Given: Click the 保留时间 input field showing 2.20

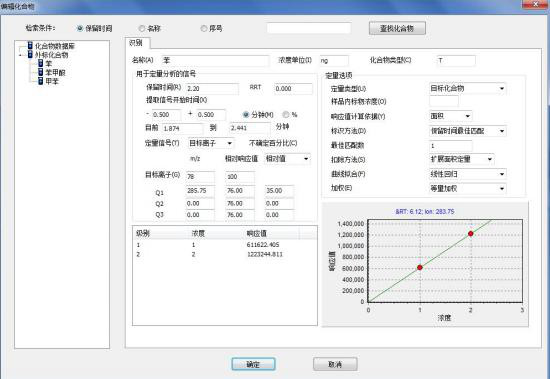Looking at the screenshot, I should coord(212,89).
